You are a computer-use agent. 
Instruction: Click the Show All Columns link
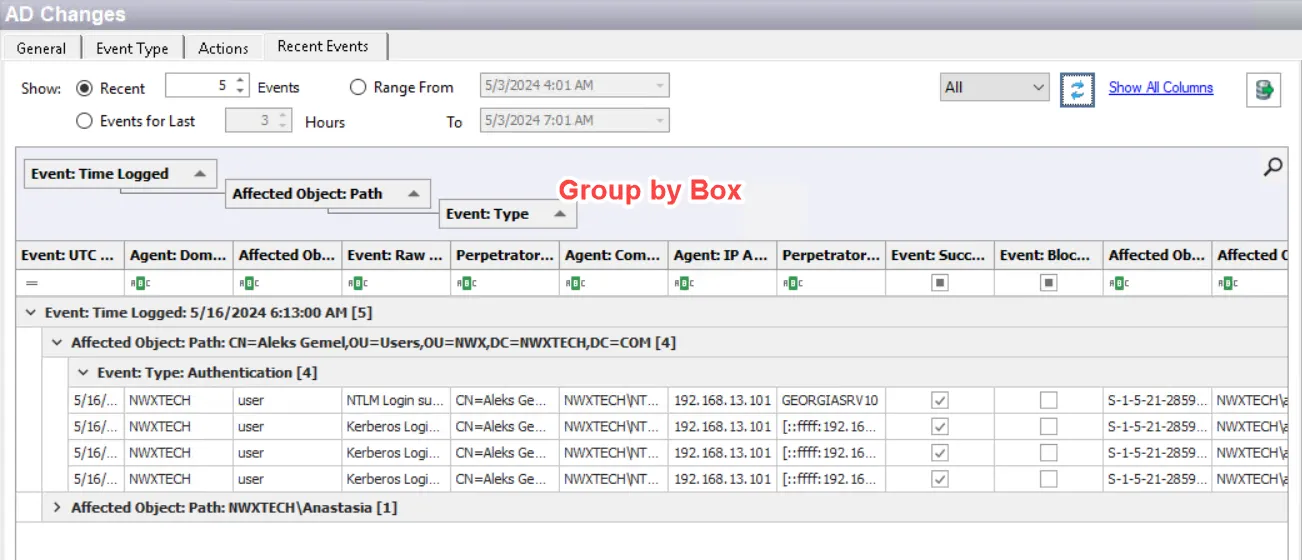(x=1161, y=88)
